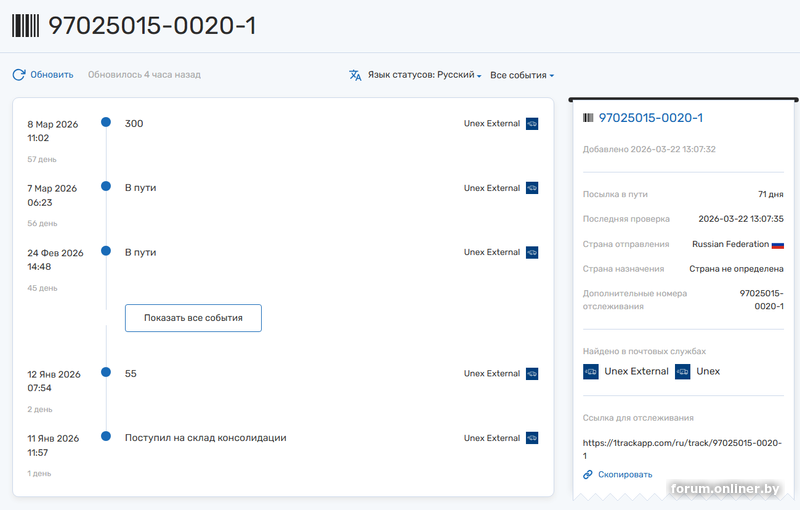800x510 pixels.
Task: Click timeline dot for 12 Янв 2026
Action: point(106,372)
